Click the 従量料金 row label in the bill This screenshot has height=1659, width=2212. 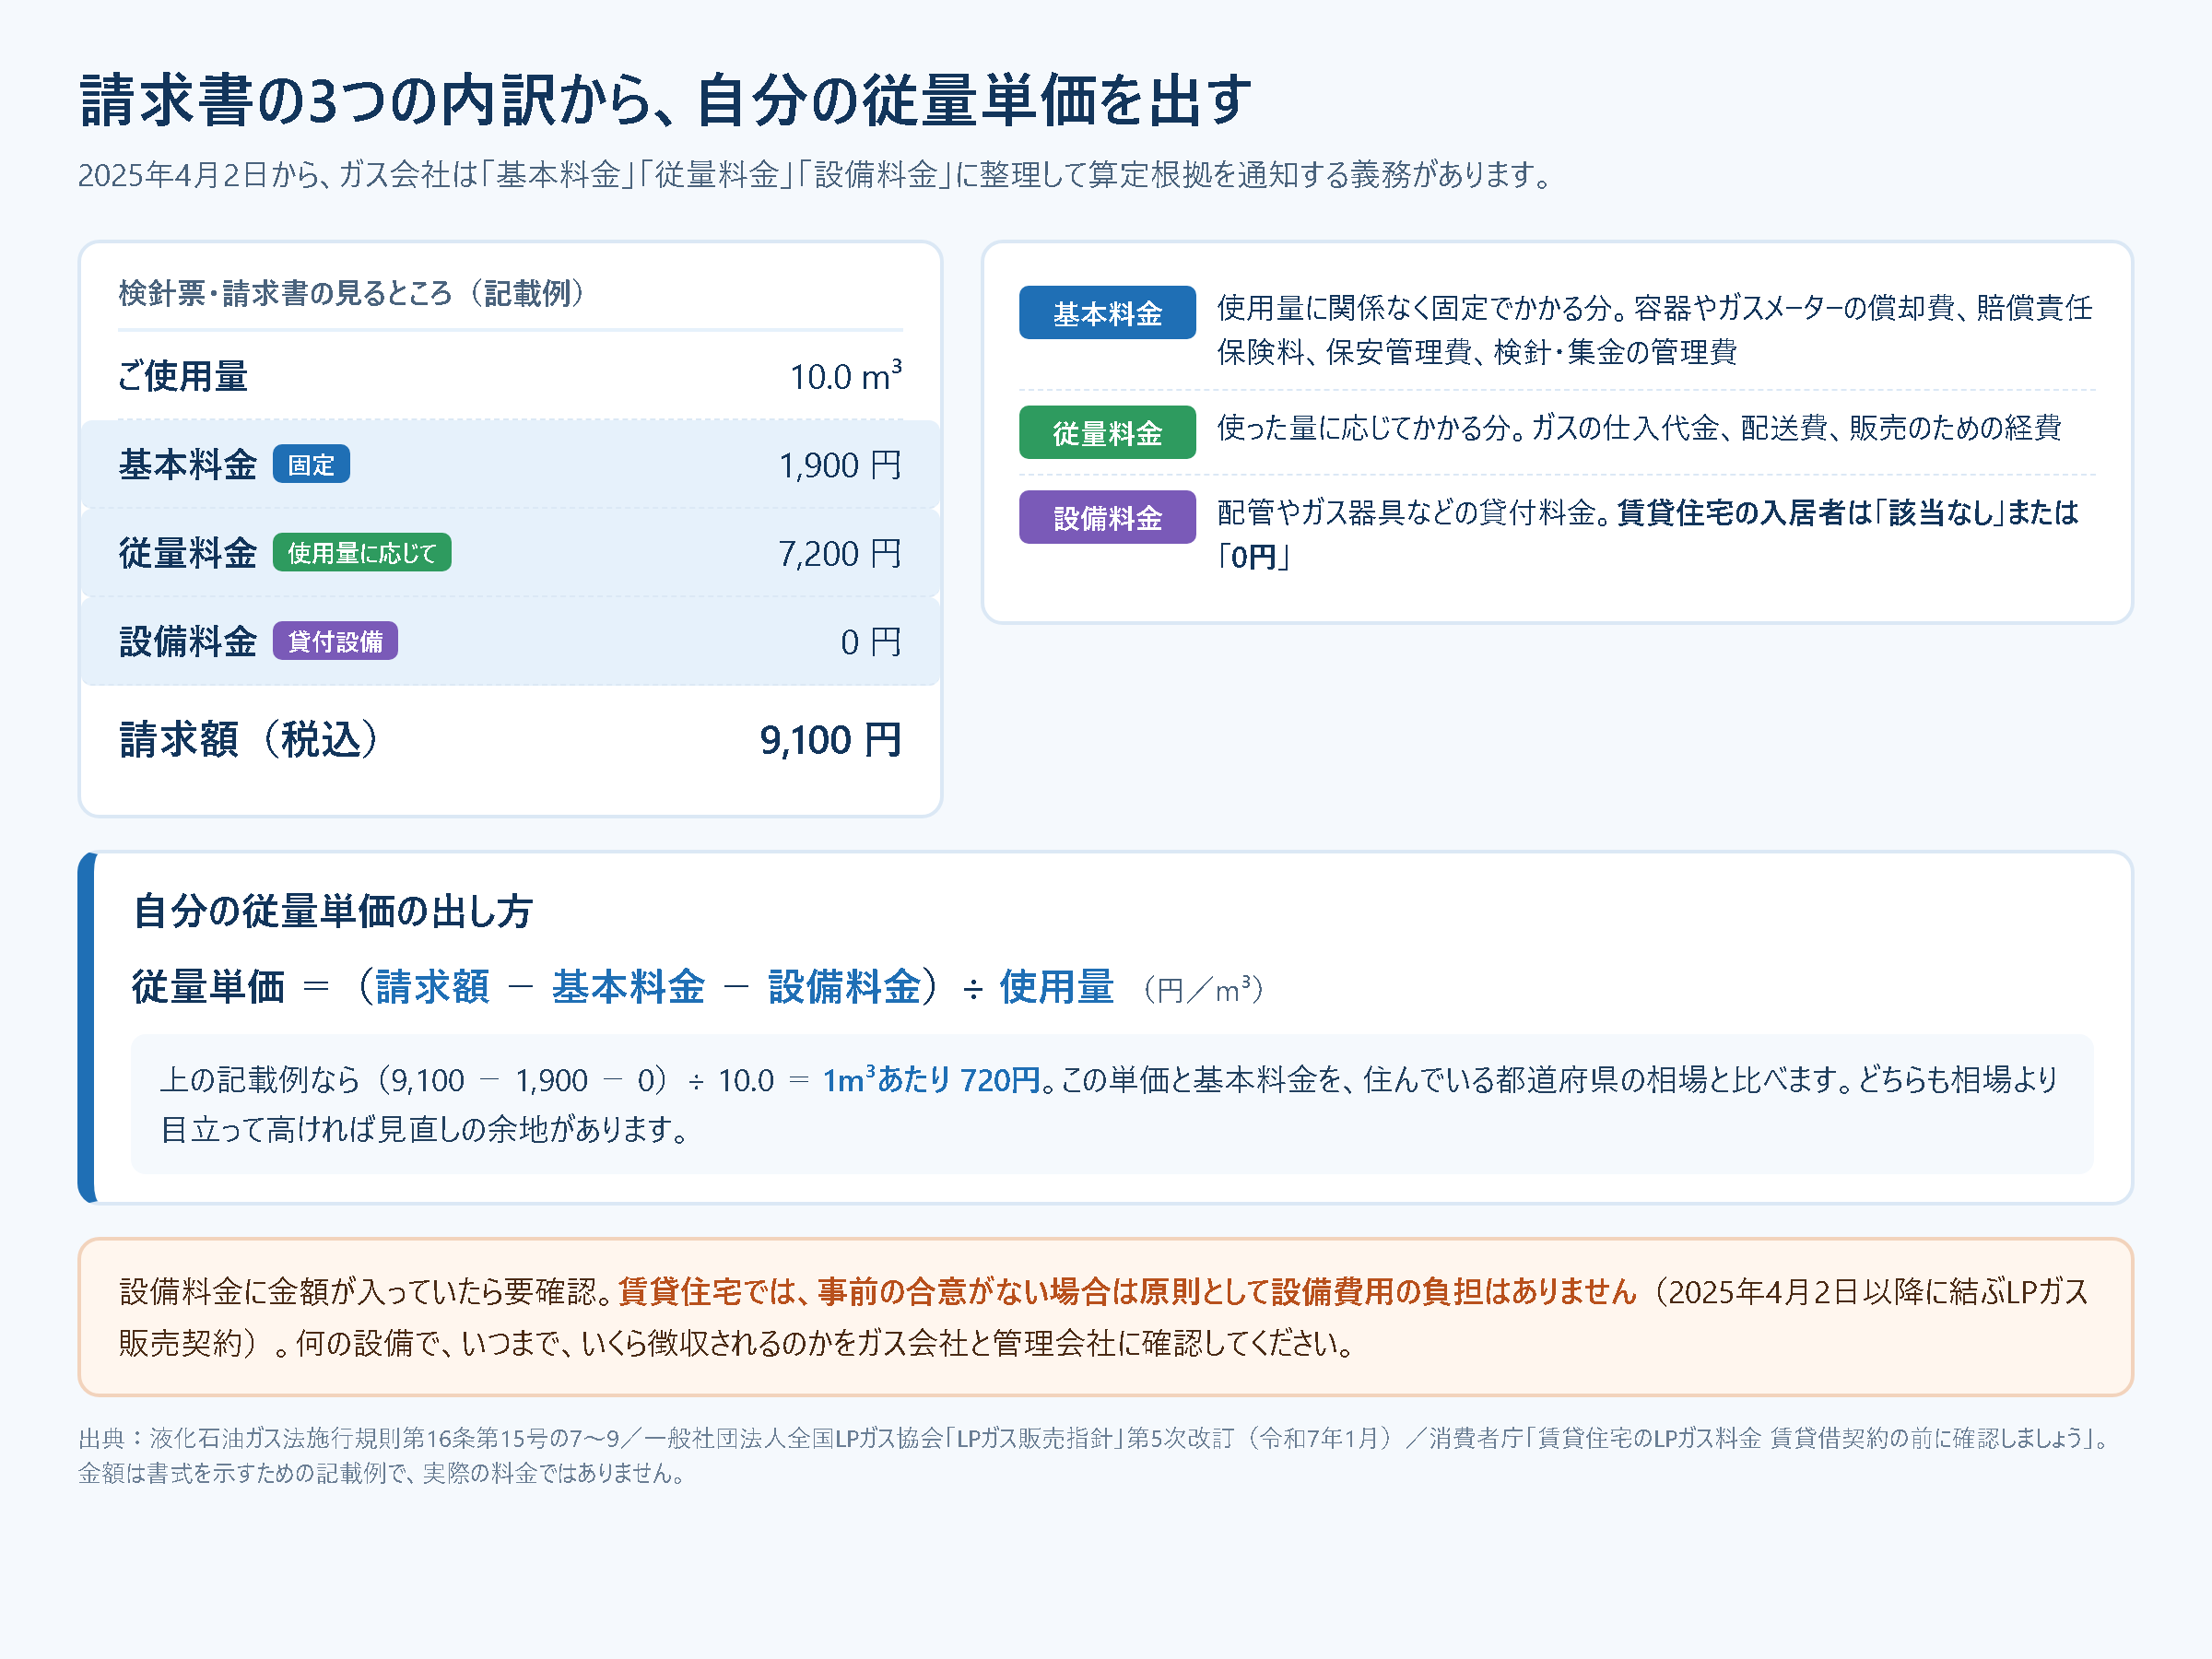point(188,552)
